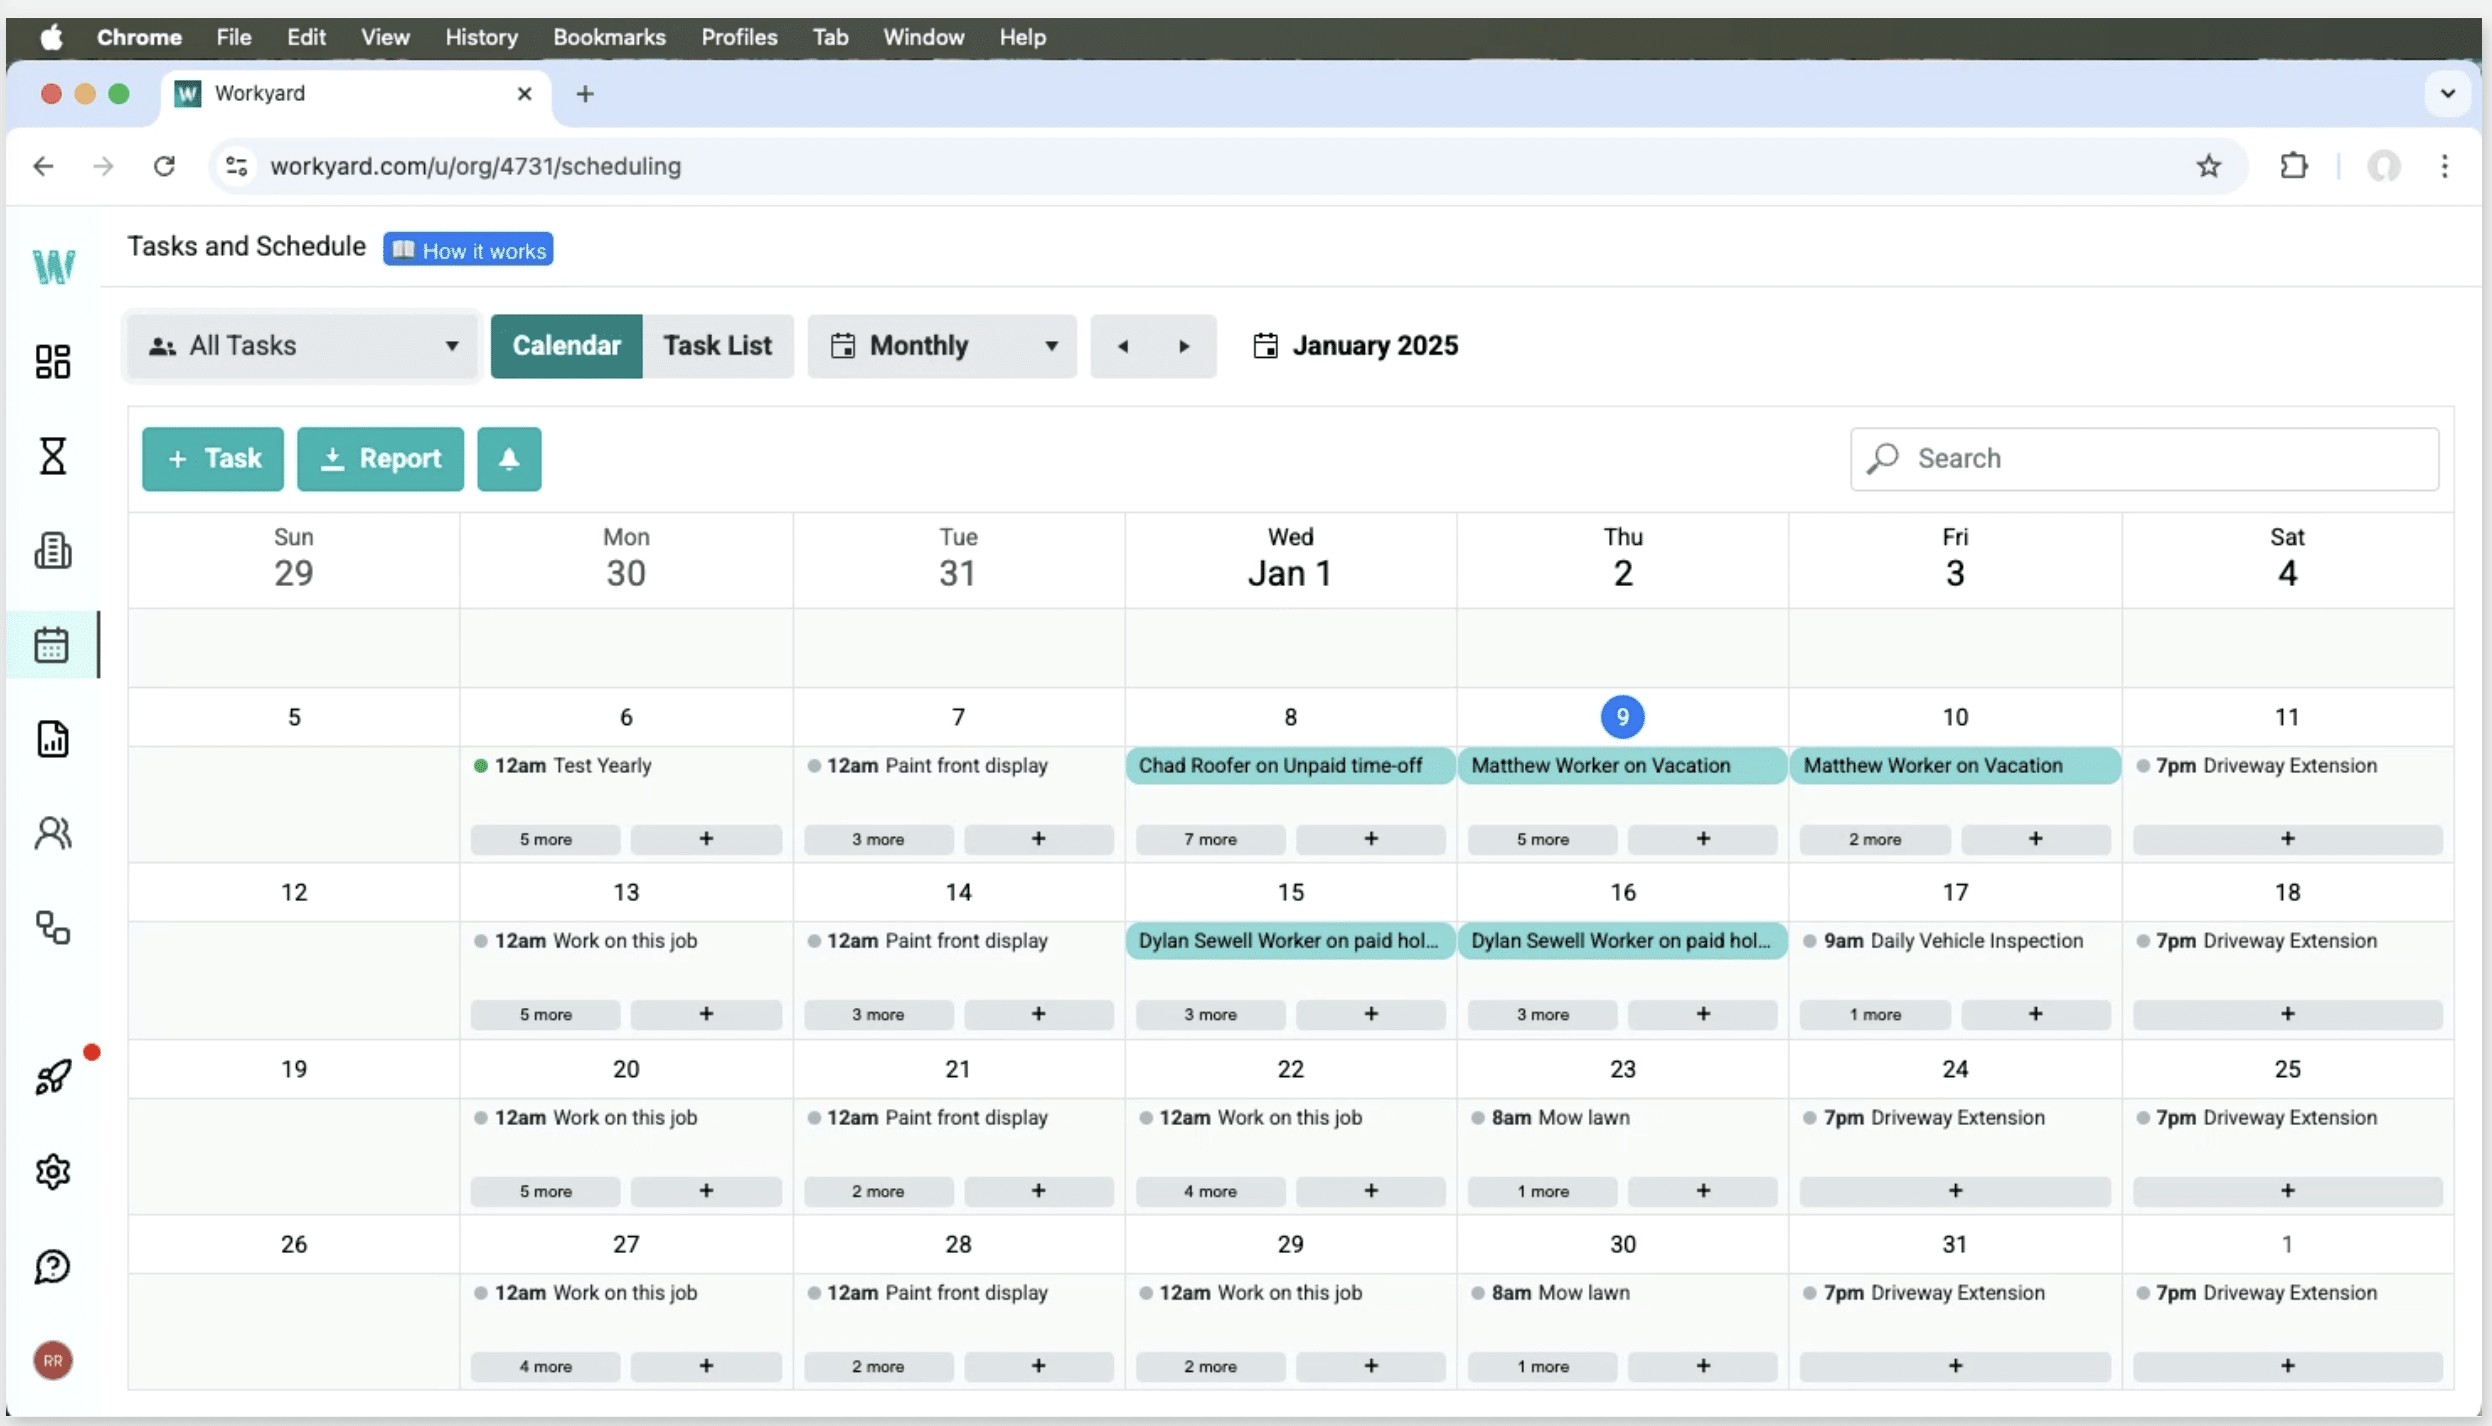Open 7pm Driveway Extension on Friday 24
The image size is (2492, 1426).
tap(1924, 1118)
